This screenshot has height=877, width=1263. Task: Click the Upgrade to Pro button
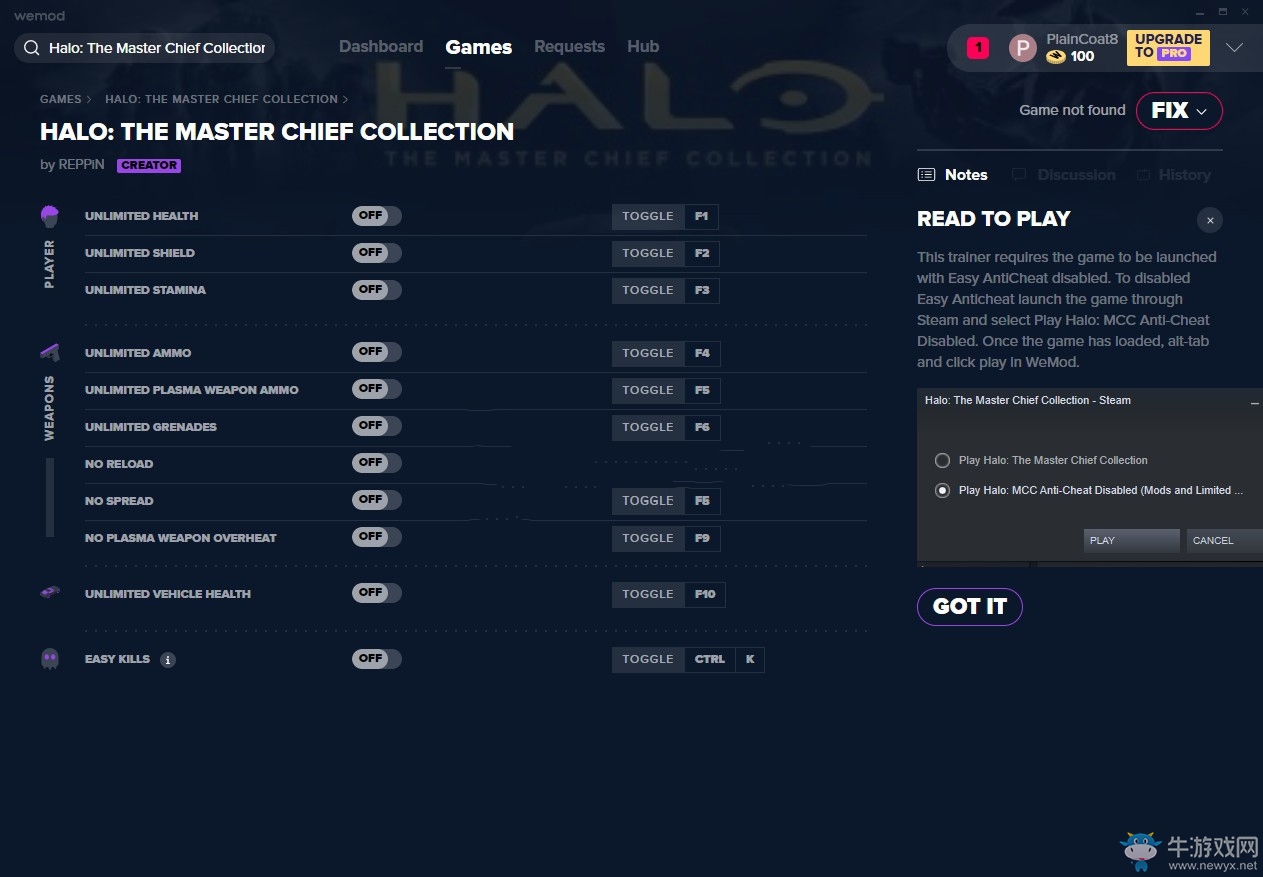[x=1169, y=47]
